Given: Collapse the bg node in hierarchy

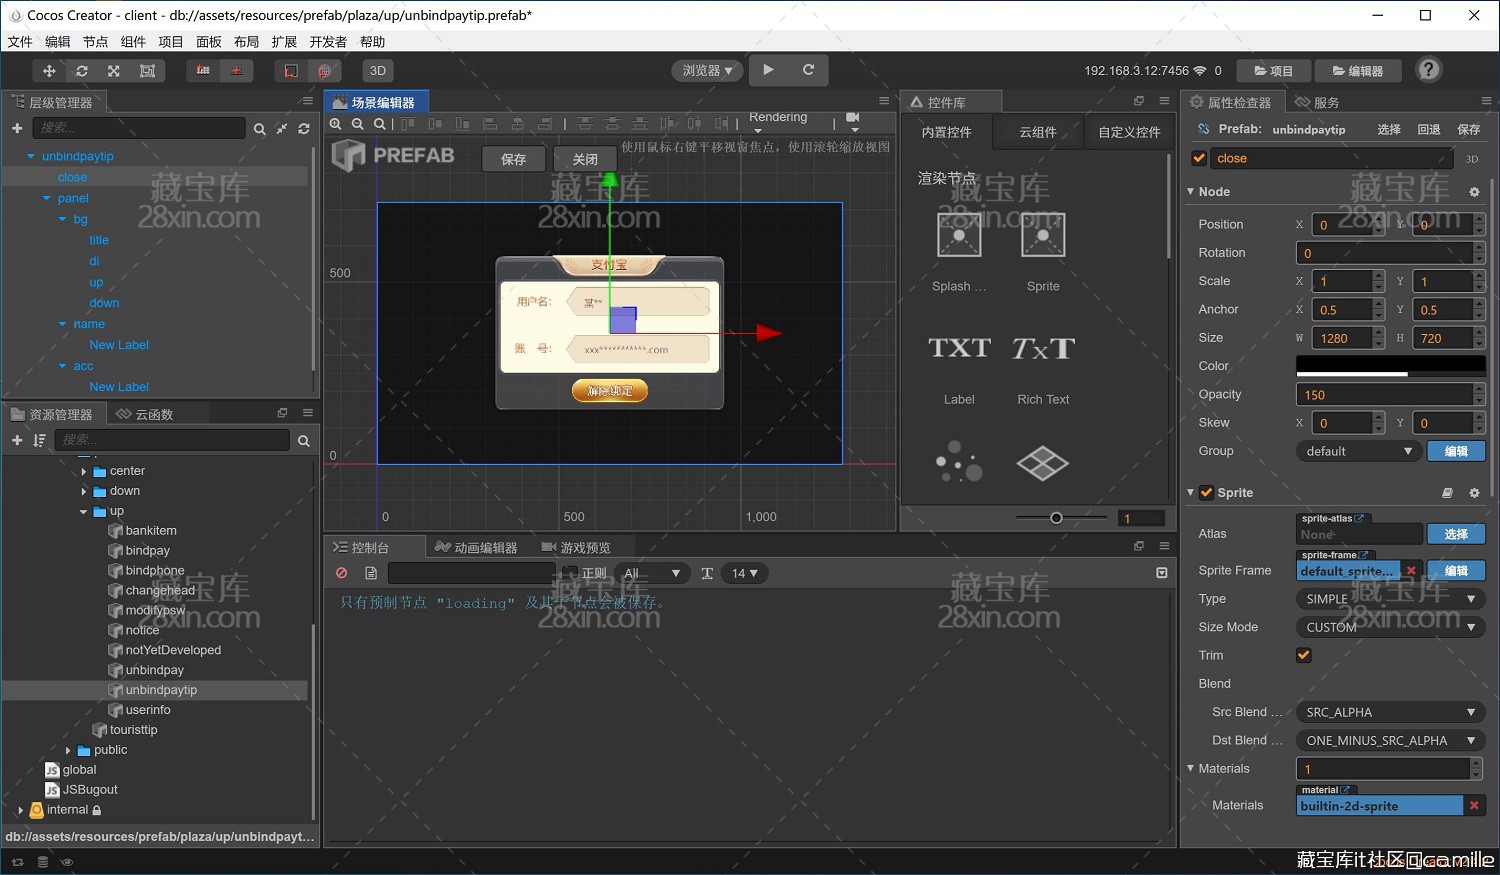Looking at the screenshot, I should click(63, 219).
